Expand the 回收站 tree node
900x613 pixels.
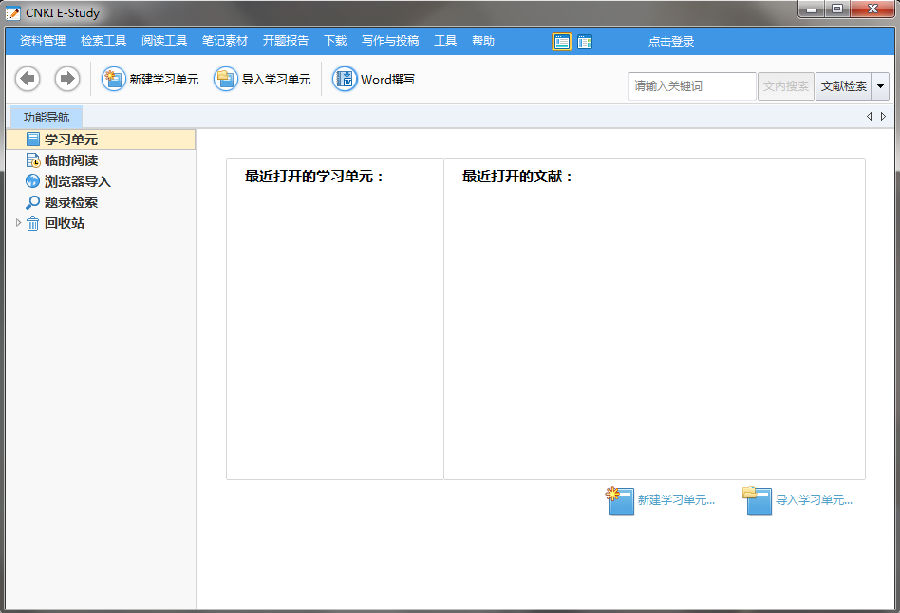click(x=18, y=223)
